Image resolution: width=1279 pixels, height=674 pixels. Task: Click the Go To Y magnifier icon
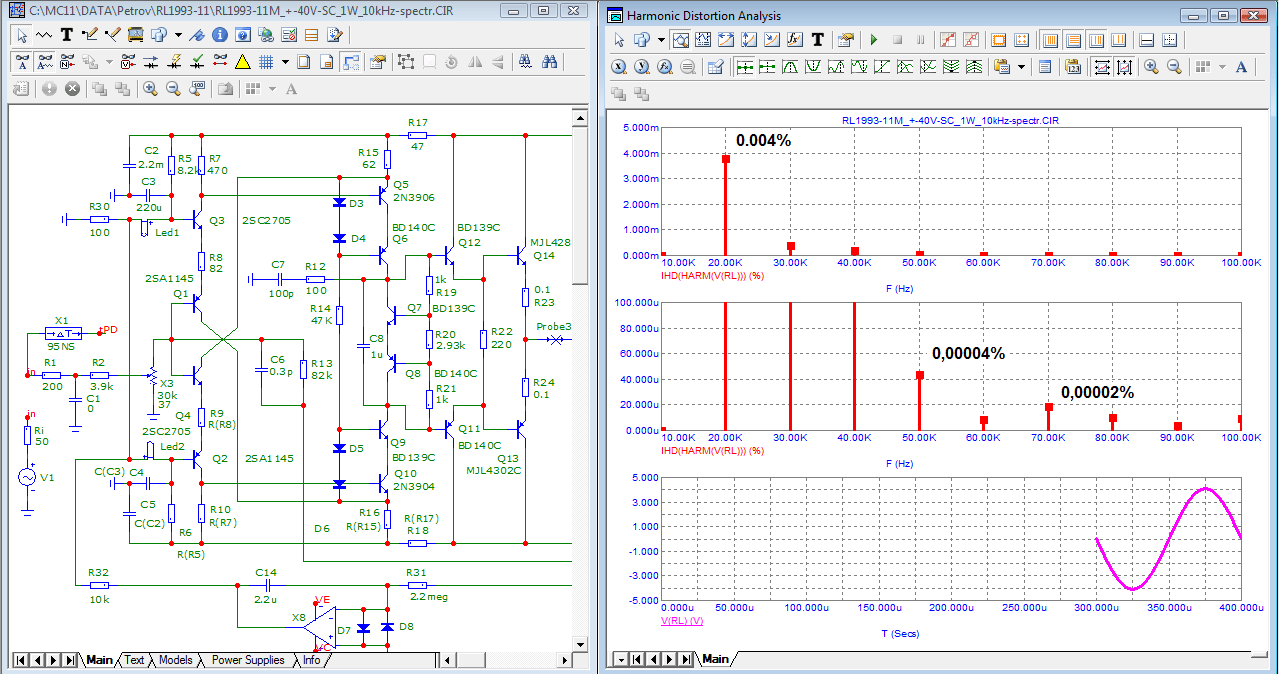(642, 67)
